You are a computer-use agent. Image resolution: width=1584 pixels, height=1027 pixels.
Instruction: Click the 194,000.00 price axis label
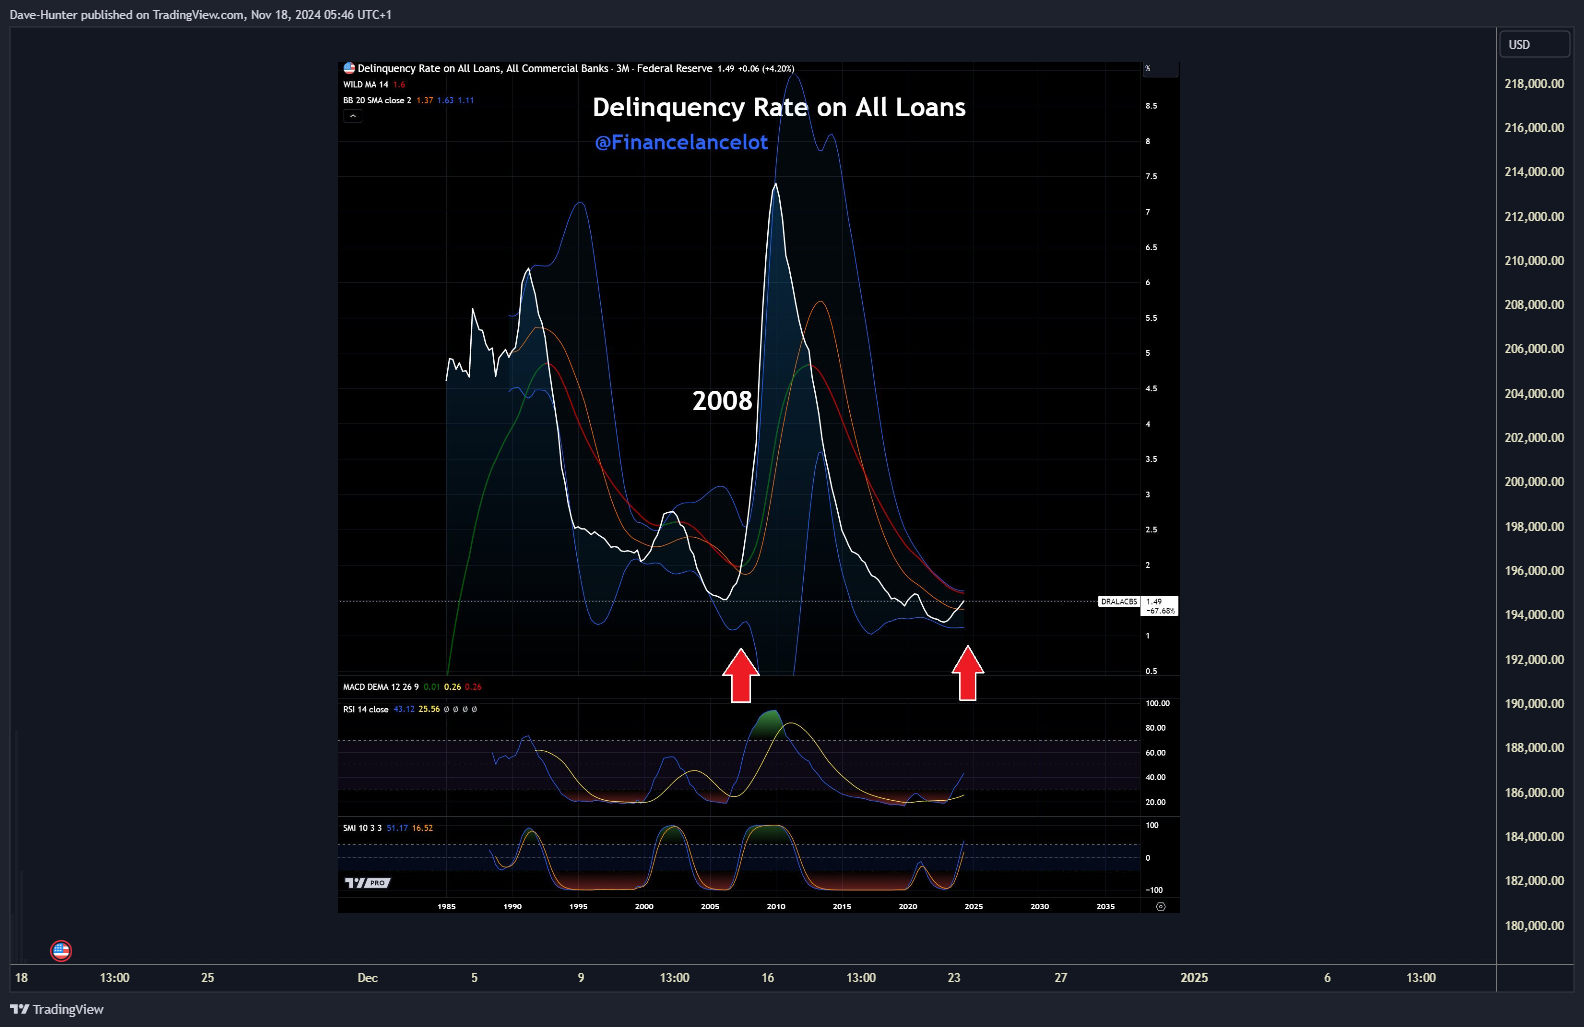tap(1534, 615)
